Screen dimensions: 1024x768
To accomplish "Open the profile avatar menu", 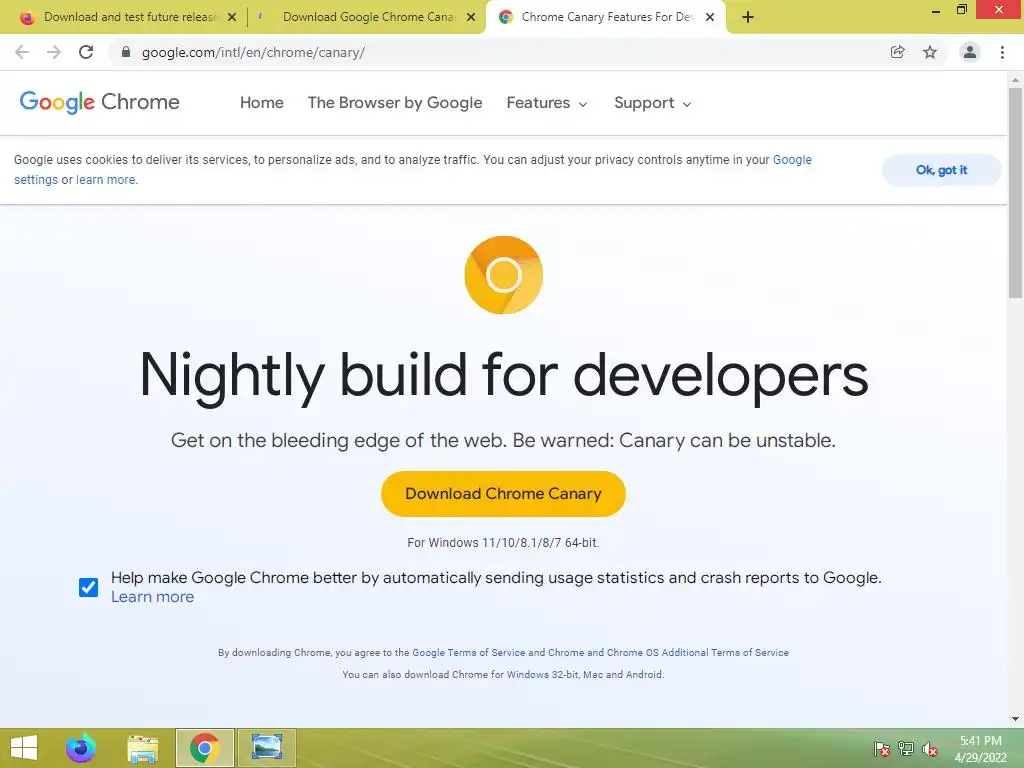I will point(970,52).
